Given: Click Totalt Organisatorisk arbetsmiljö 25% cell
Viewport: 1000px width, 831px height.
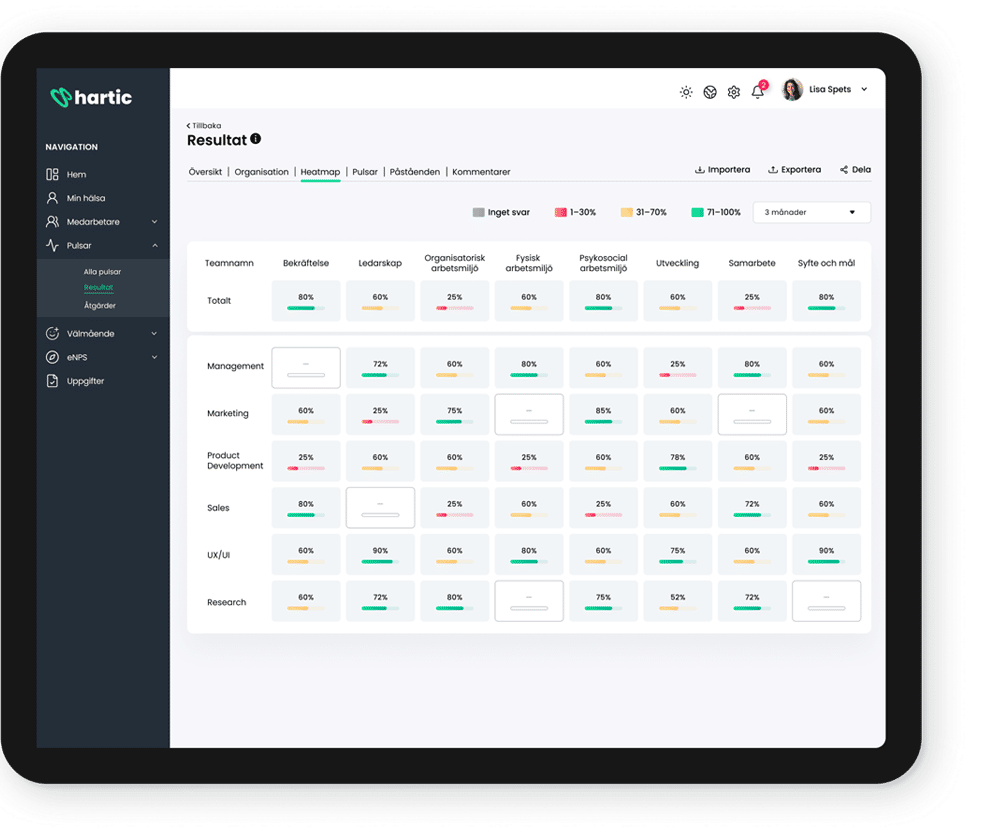Looking at the screenshot, I should 455,300.
